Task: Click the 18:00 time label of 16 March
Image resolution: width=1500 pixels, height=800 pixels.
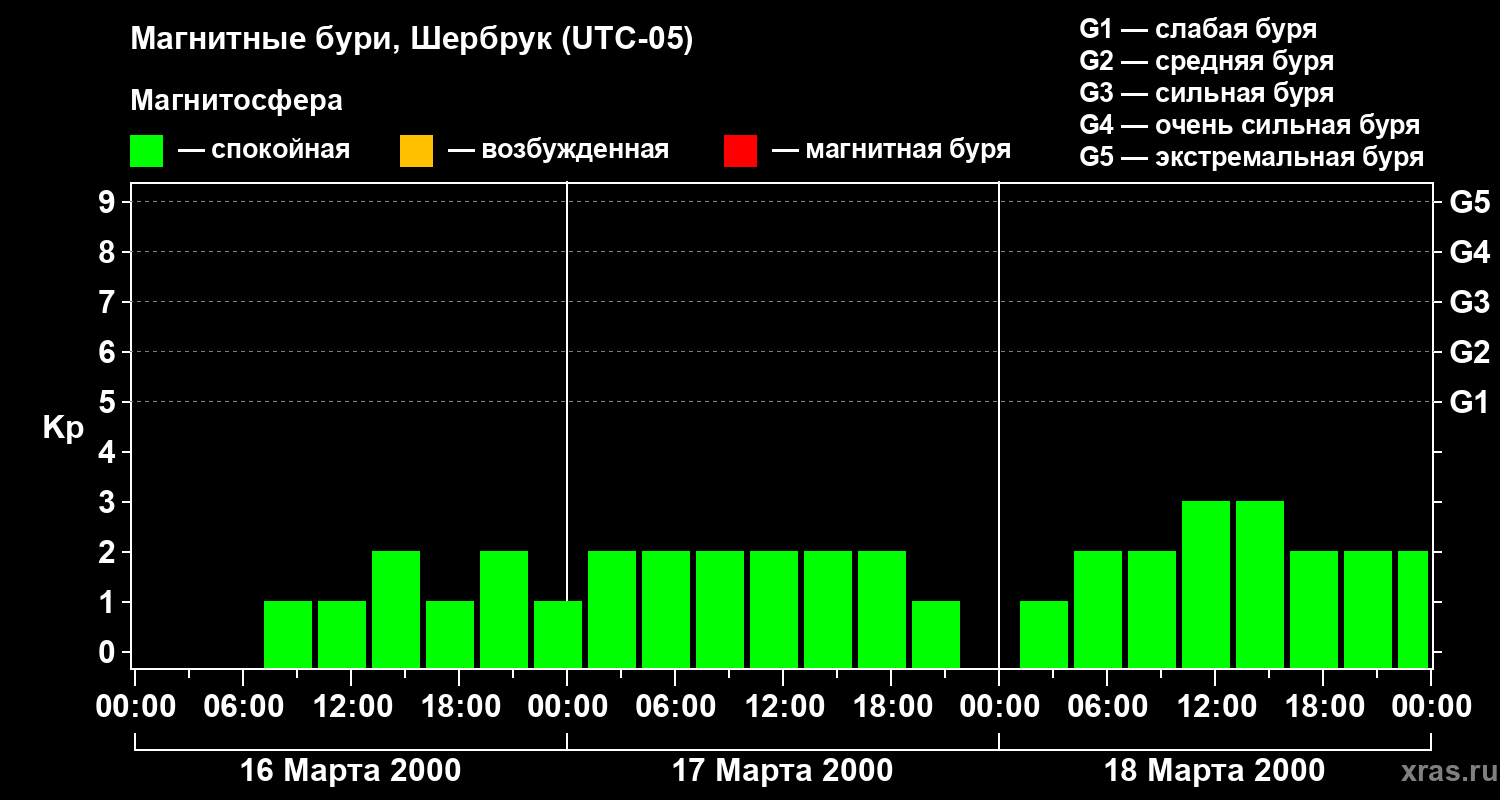Action: coord(459,707)
